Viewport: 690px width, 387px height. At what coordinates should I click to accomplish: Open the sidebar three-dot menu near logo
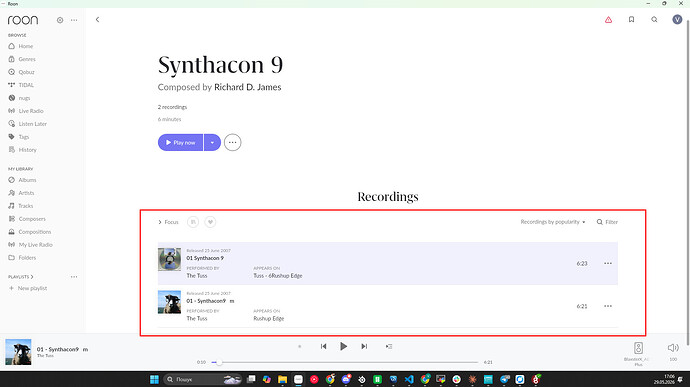point(74,20)
